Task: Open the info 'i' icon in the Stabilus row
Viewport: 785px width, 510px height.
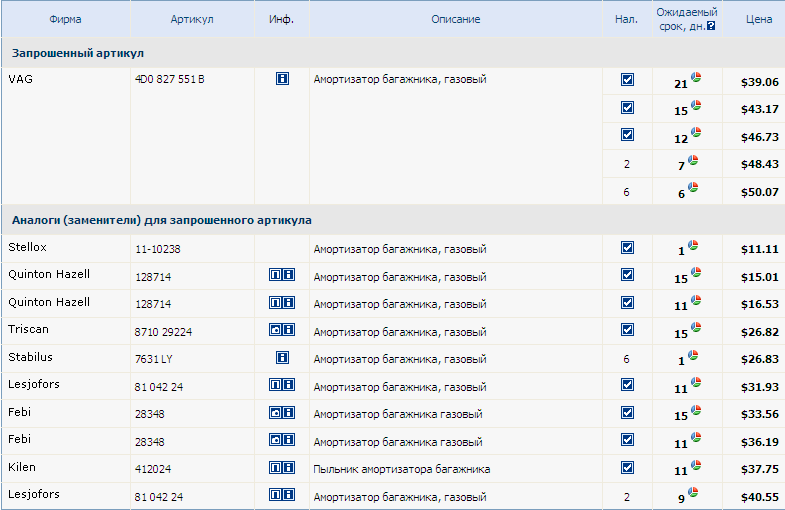Action: (x=282, y=357)
